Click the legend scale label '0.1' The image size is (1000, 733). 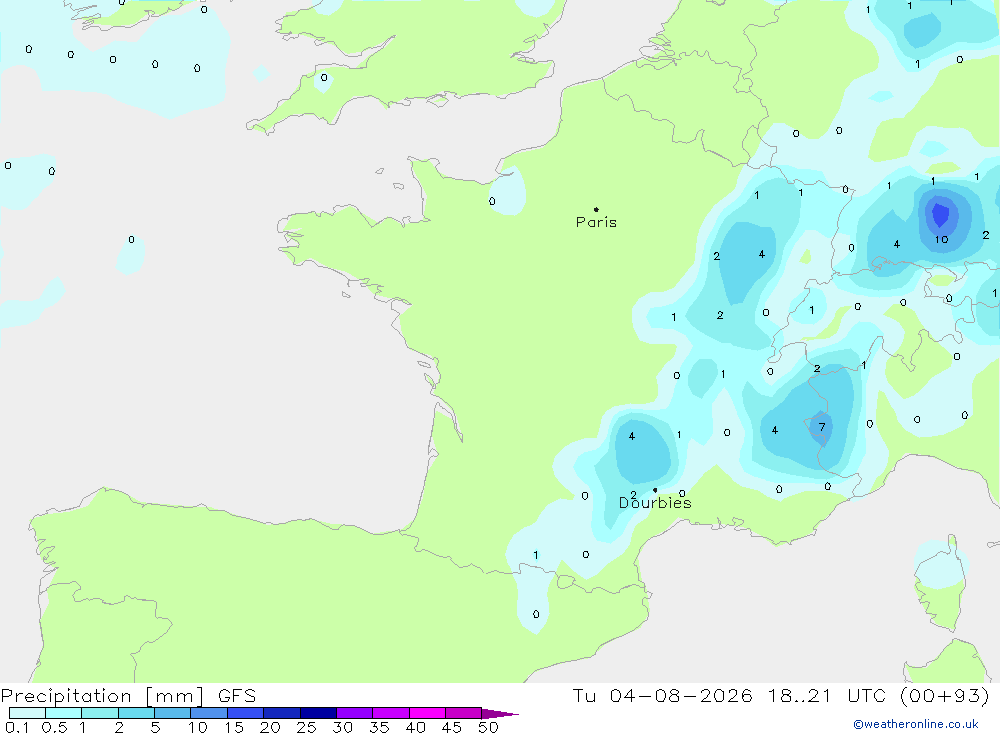17,727
